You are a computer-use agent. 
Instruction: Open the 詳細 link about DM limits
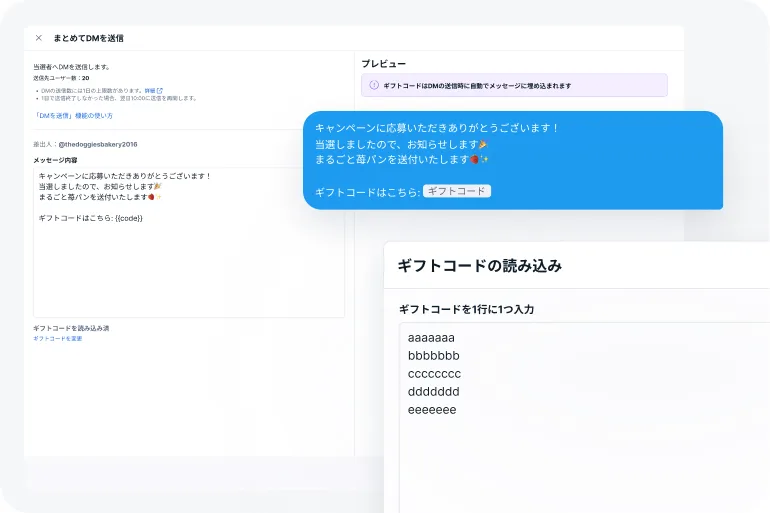149,90
